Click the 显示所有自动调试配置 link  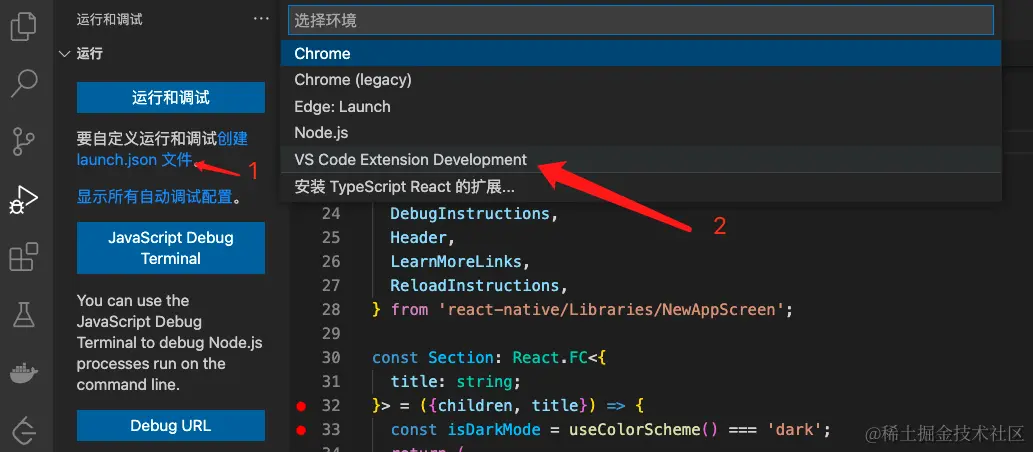[x=155, y=196]
